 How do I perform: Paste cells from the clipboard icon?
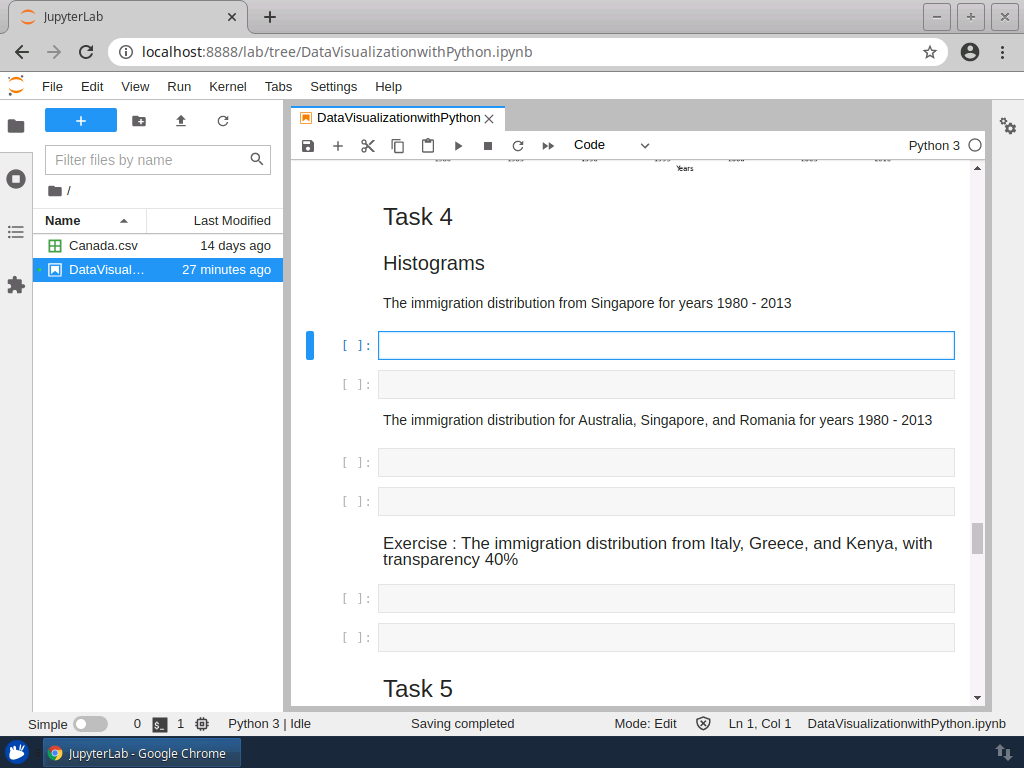pos(428,146)
